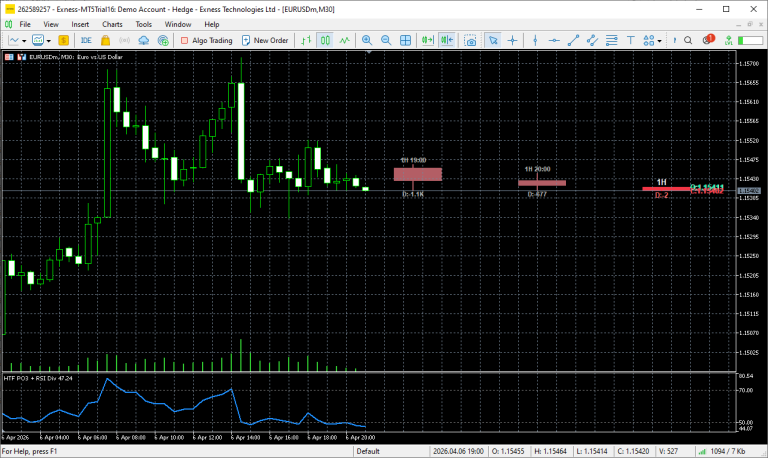
Task: Click the search magnifier icon
Action: click(x=688, y=40)
